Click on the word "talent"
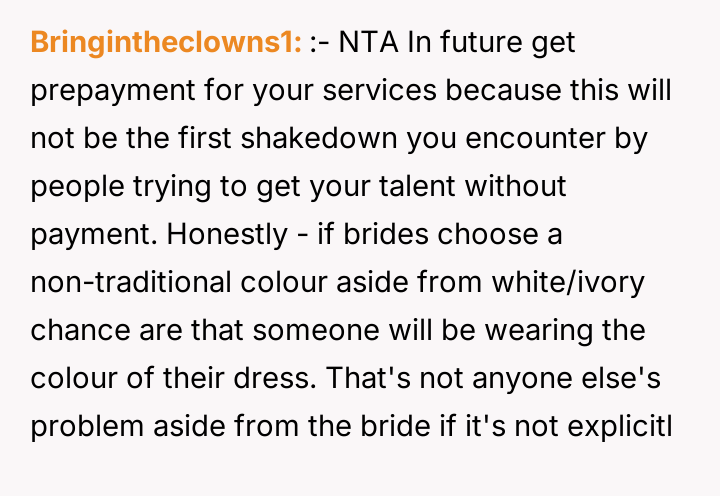 point(385,187)
